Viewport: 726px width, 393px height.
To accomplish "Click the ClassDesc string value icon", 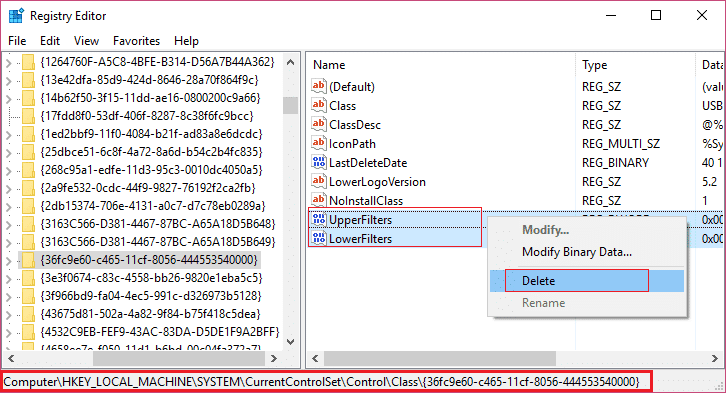I will [319, 125].
